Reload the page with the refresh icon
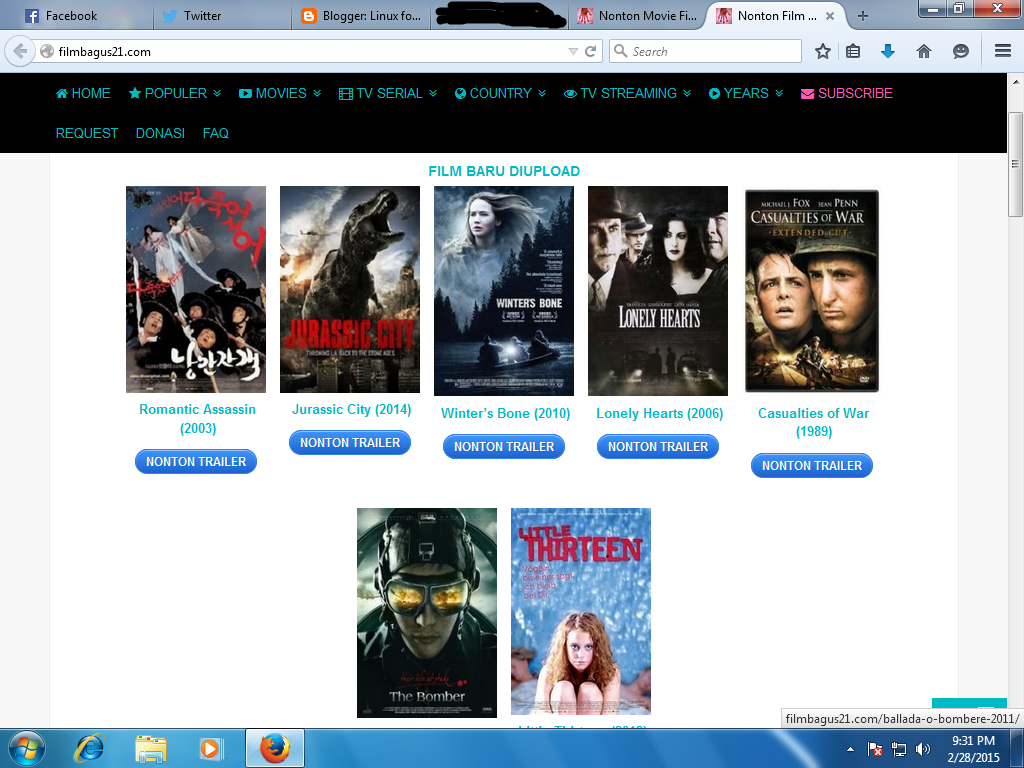Screen dimensions: 1024x768 (x=590, y=51)
